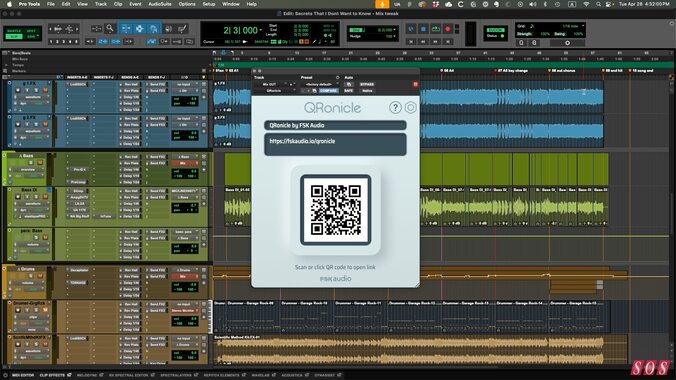Switch to Clip Effects tab at bottom

[x=55, y=375]
